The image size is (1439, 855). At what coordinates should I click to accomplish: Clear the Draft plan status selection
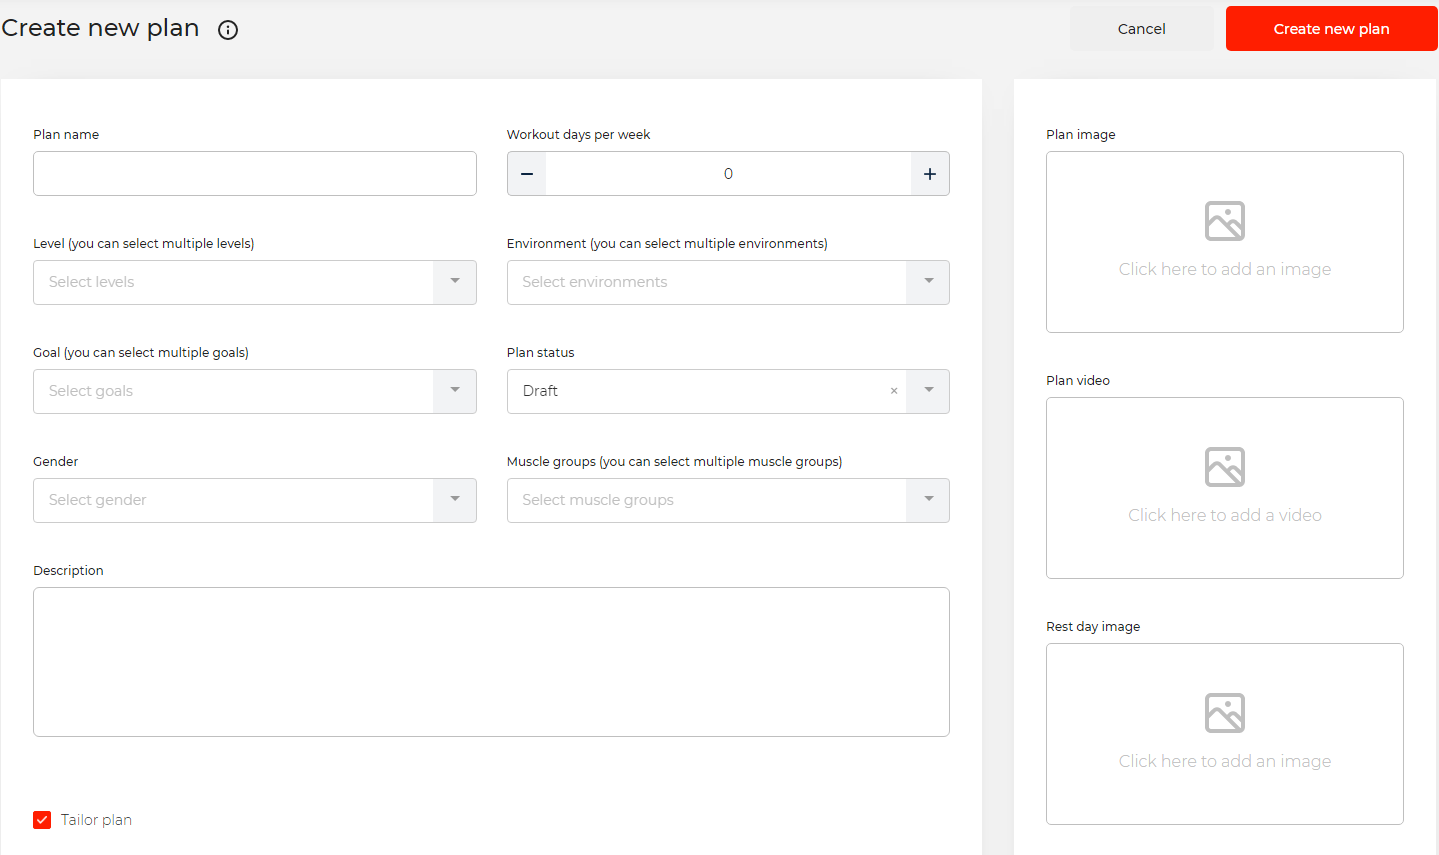pyautogui.click(x=894, y=391)
